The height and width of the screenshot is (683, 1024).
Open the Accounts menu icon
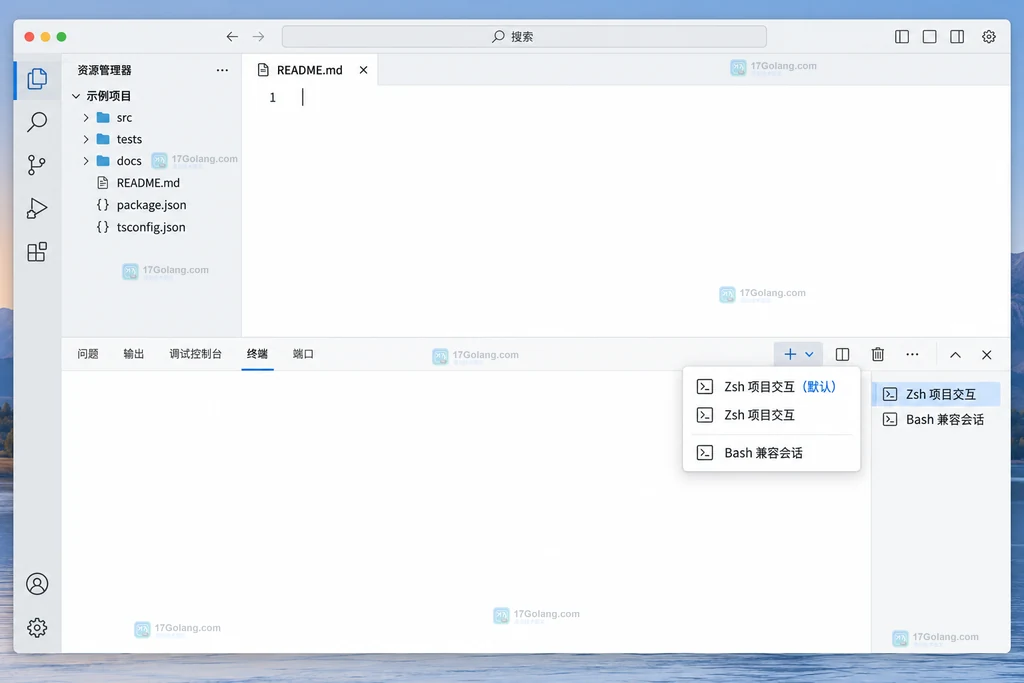pyautogui.click(x=37, y=584)
